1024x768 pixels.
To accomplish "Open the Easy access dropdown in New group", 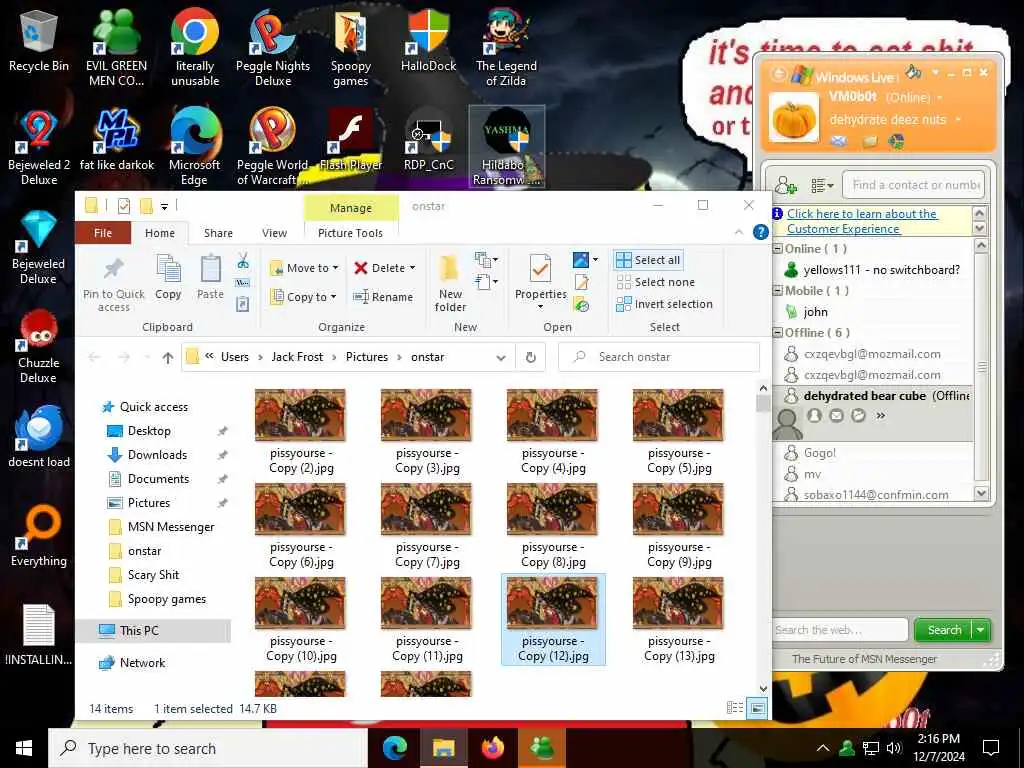I will 487,282.
